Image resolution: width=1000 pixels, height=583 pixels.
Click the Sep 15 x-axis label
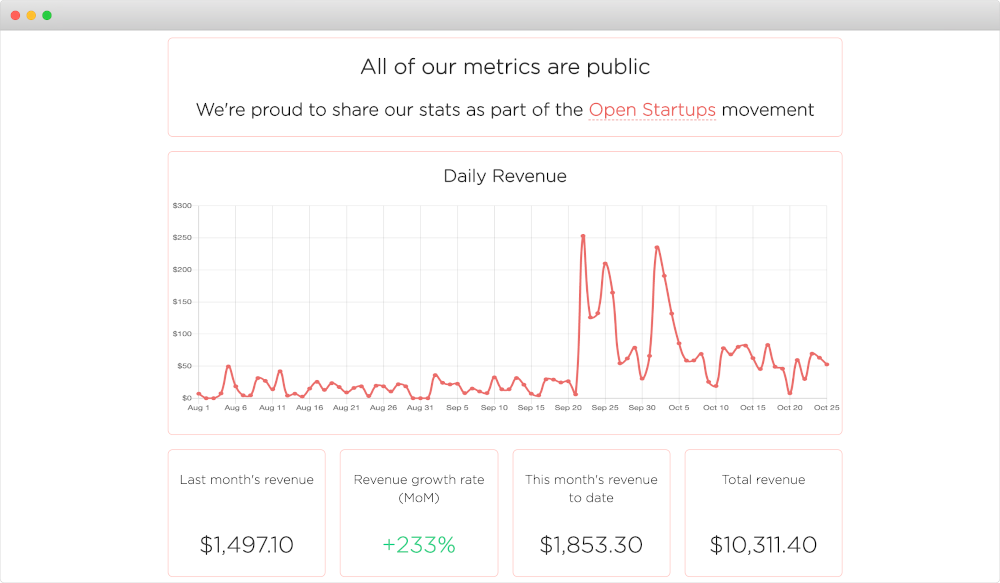(x=531, y=408)
